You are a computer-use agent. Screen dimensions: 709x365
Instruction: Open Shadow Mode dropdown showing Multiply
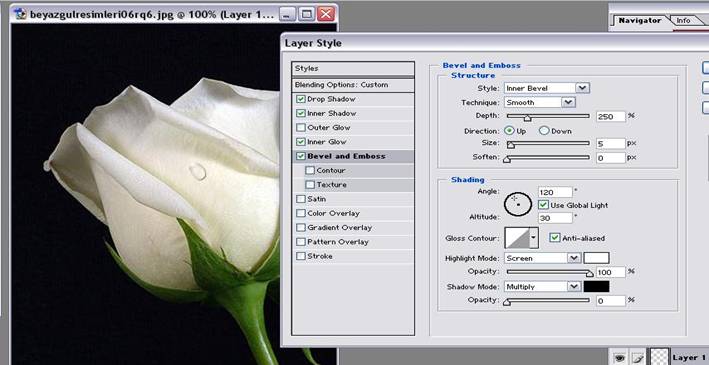coord(542,287)
